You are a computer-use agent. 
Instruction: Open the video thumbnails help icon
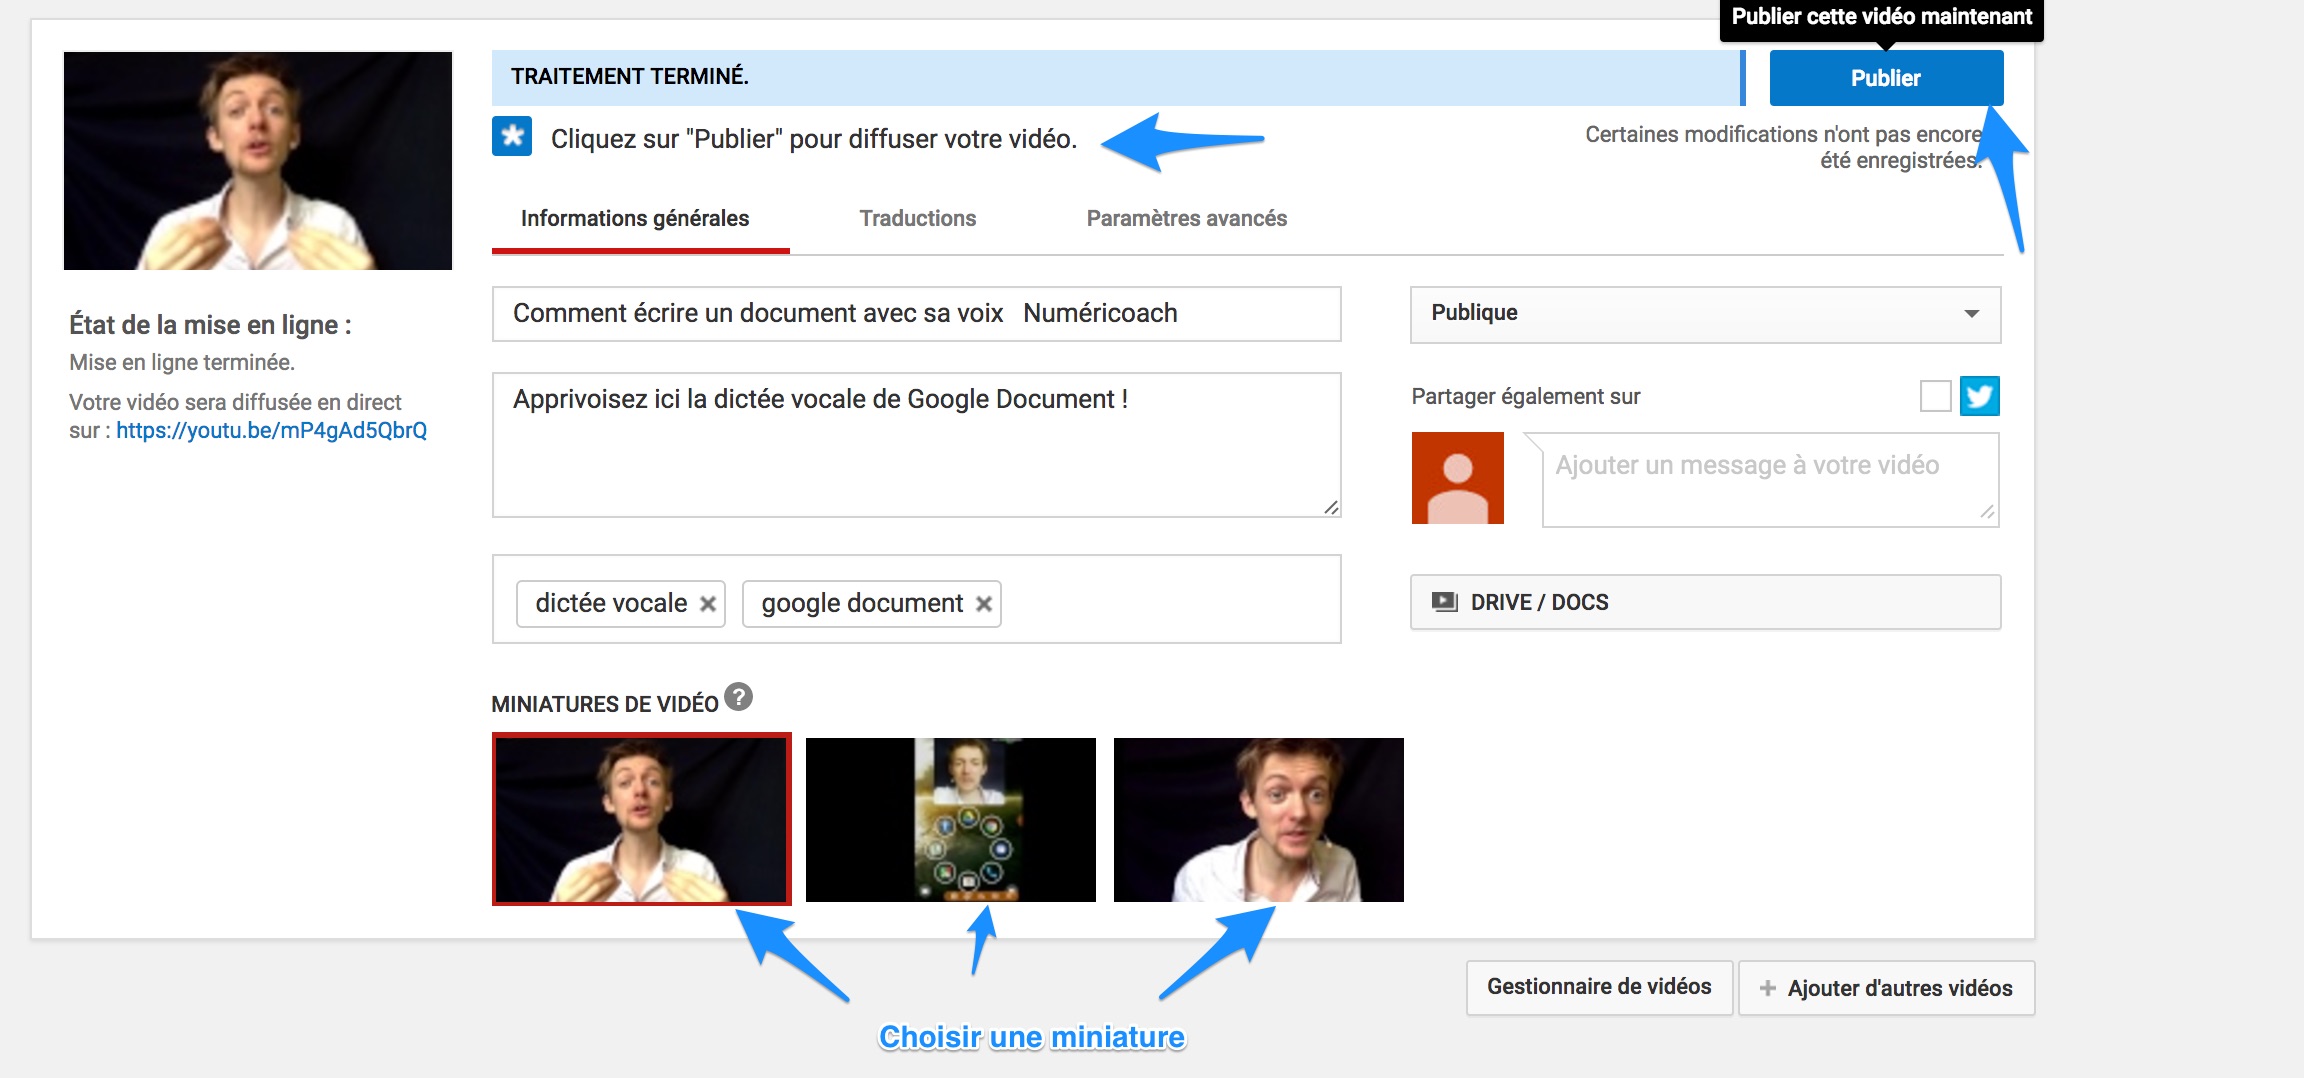point(738,696)
